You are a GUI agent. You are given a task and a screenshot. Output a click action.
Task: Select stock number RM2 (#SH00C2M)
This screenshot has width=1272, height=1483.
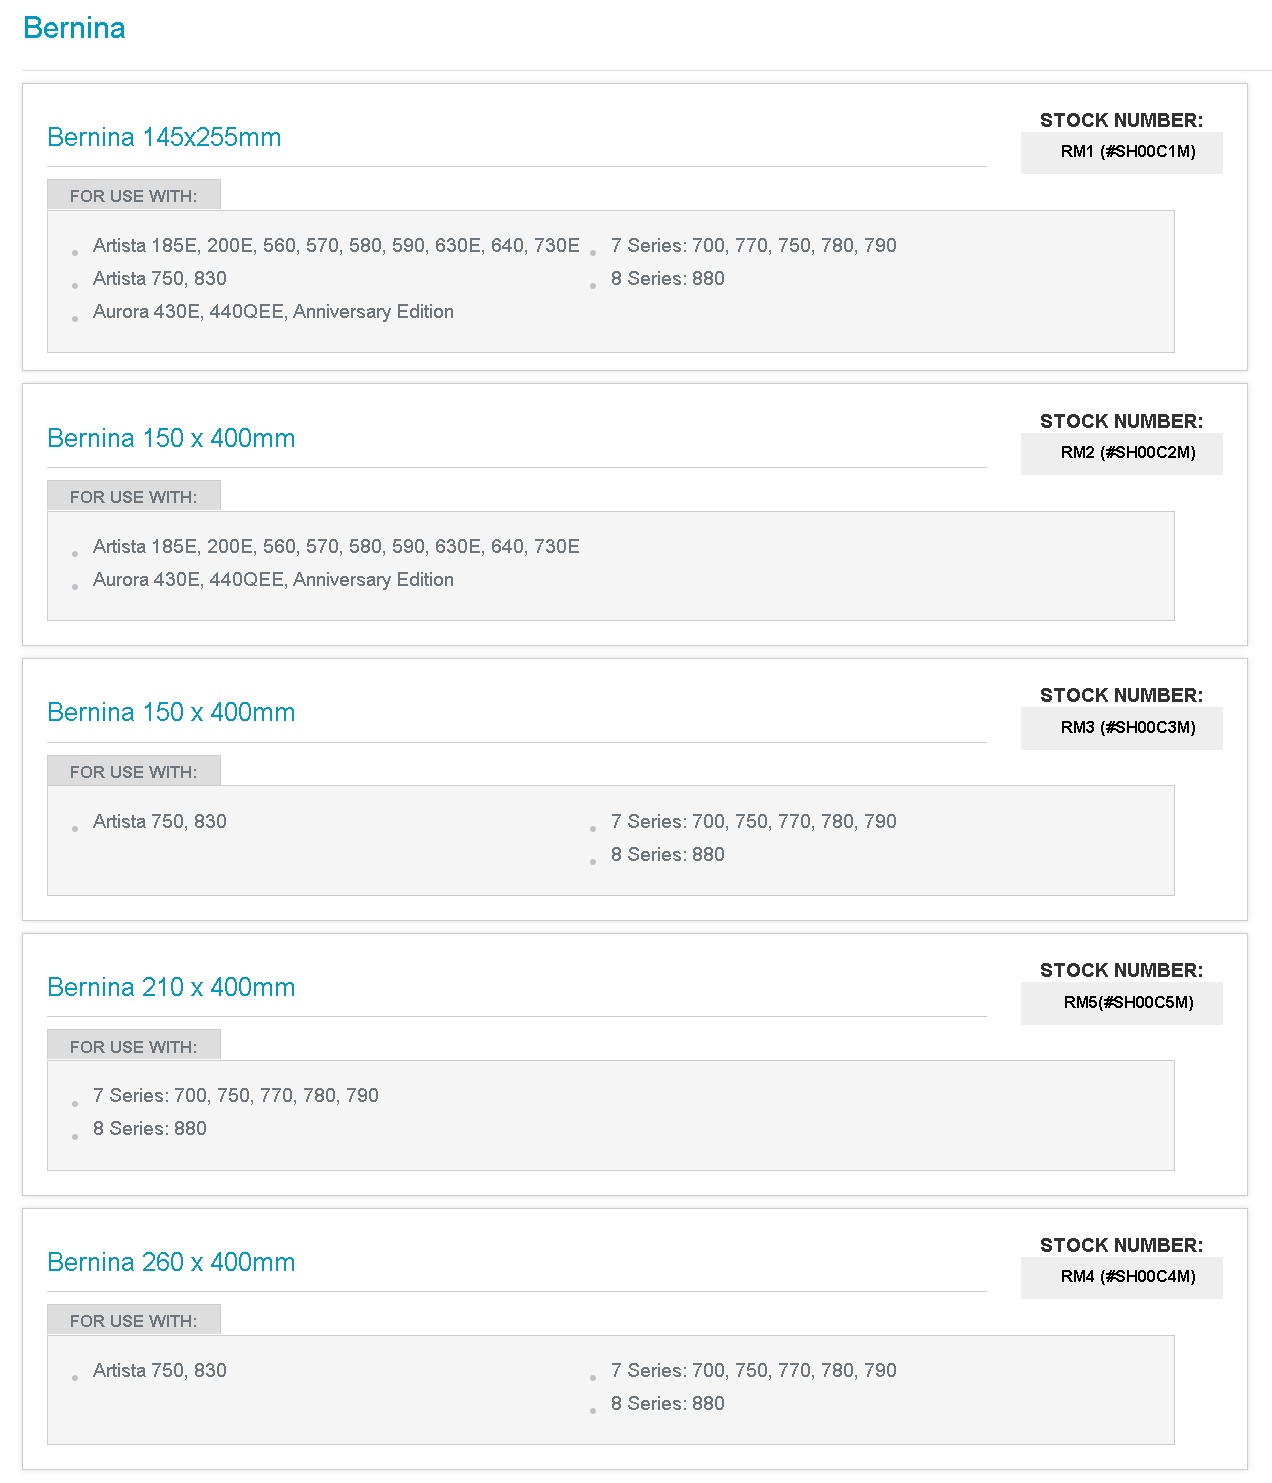(1127, 453)
